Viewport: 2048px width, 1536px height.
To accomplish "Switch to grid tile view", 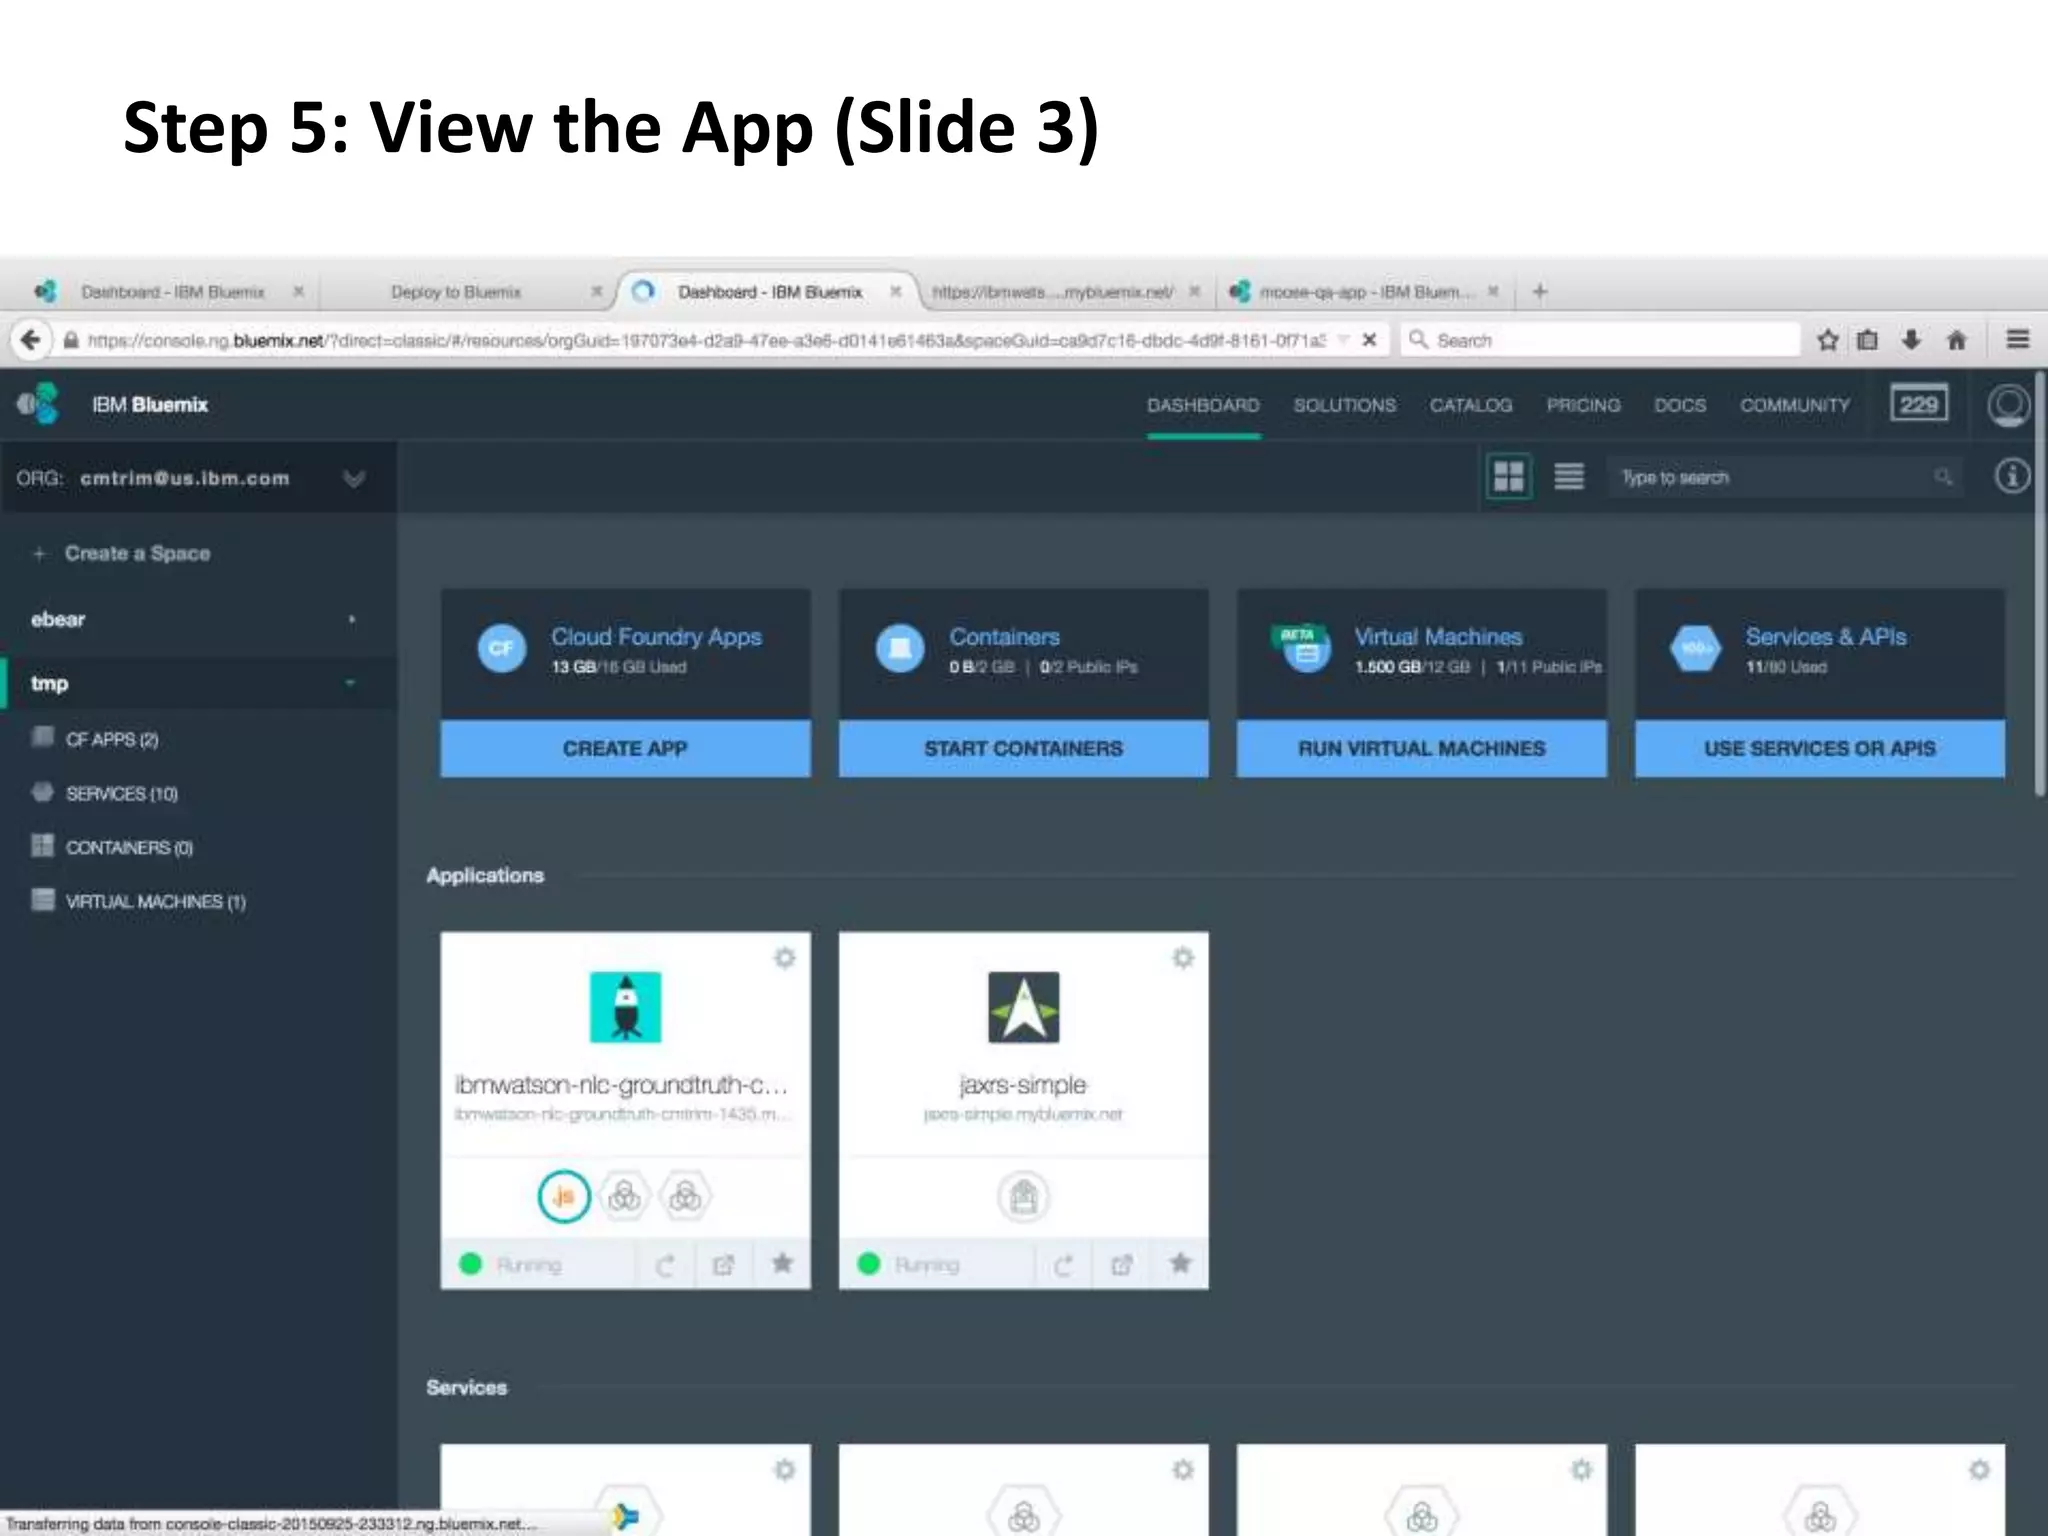I will pyautogui.click(x=1508, y=477).
